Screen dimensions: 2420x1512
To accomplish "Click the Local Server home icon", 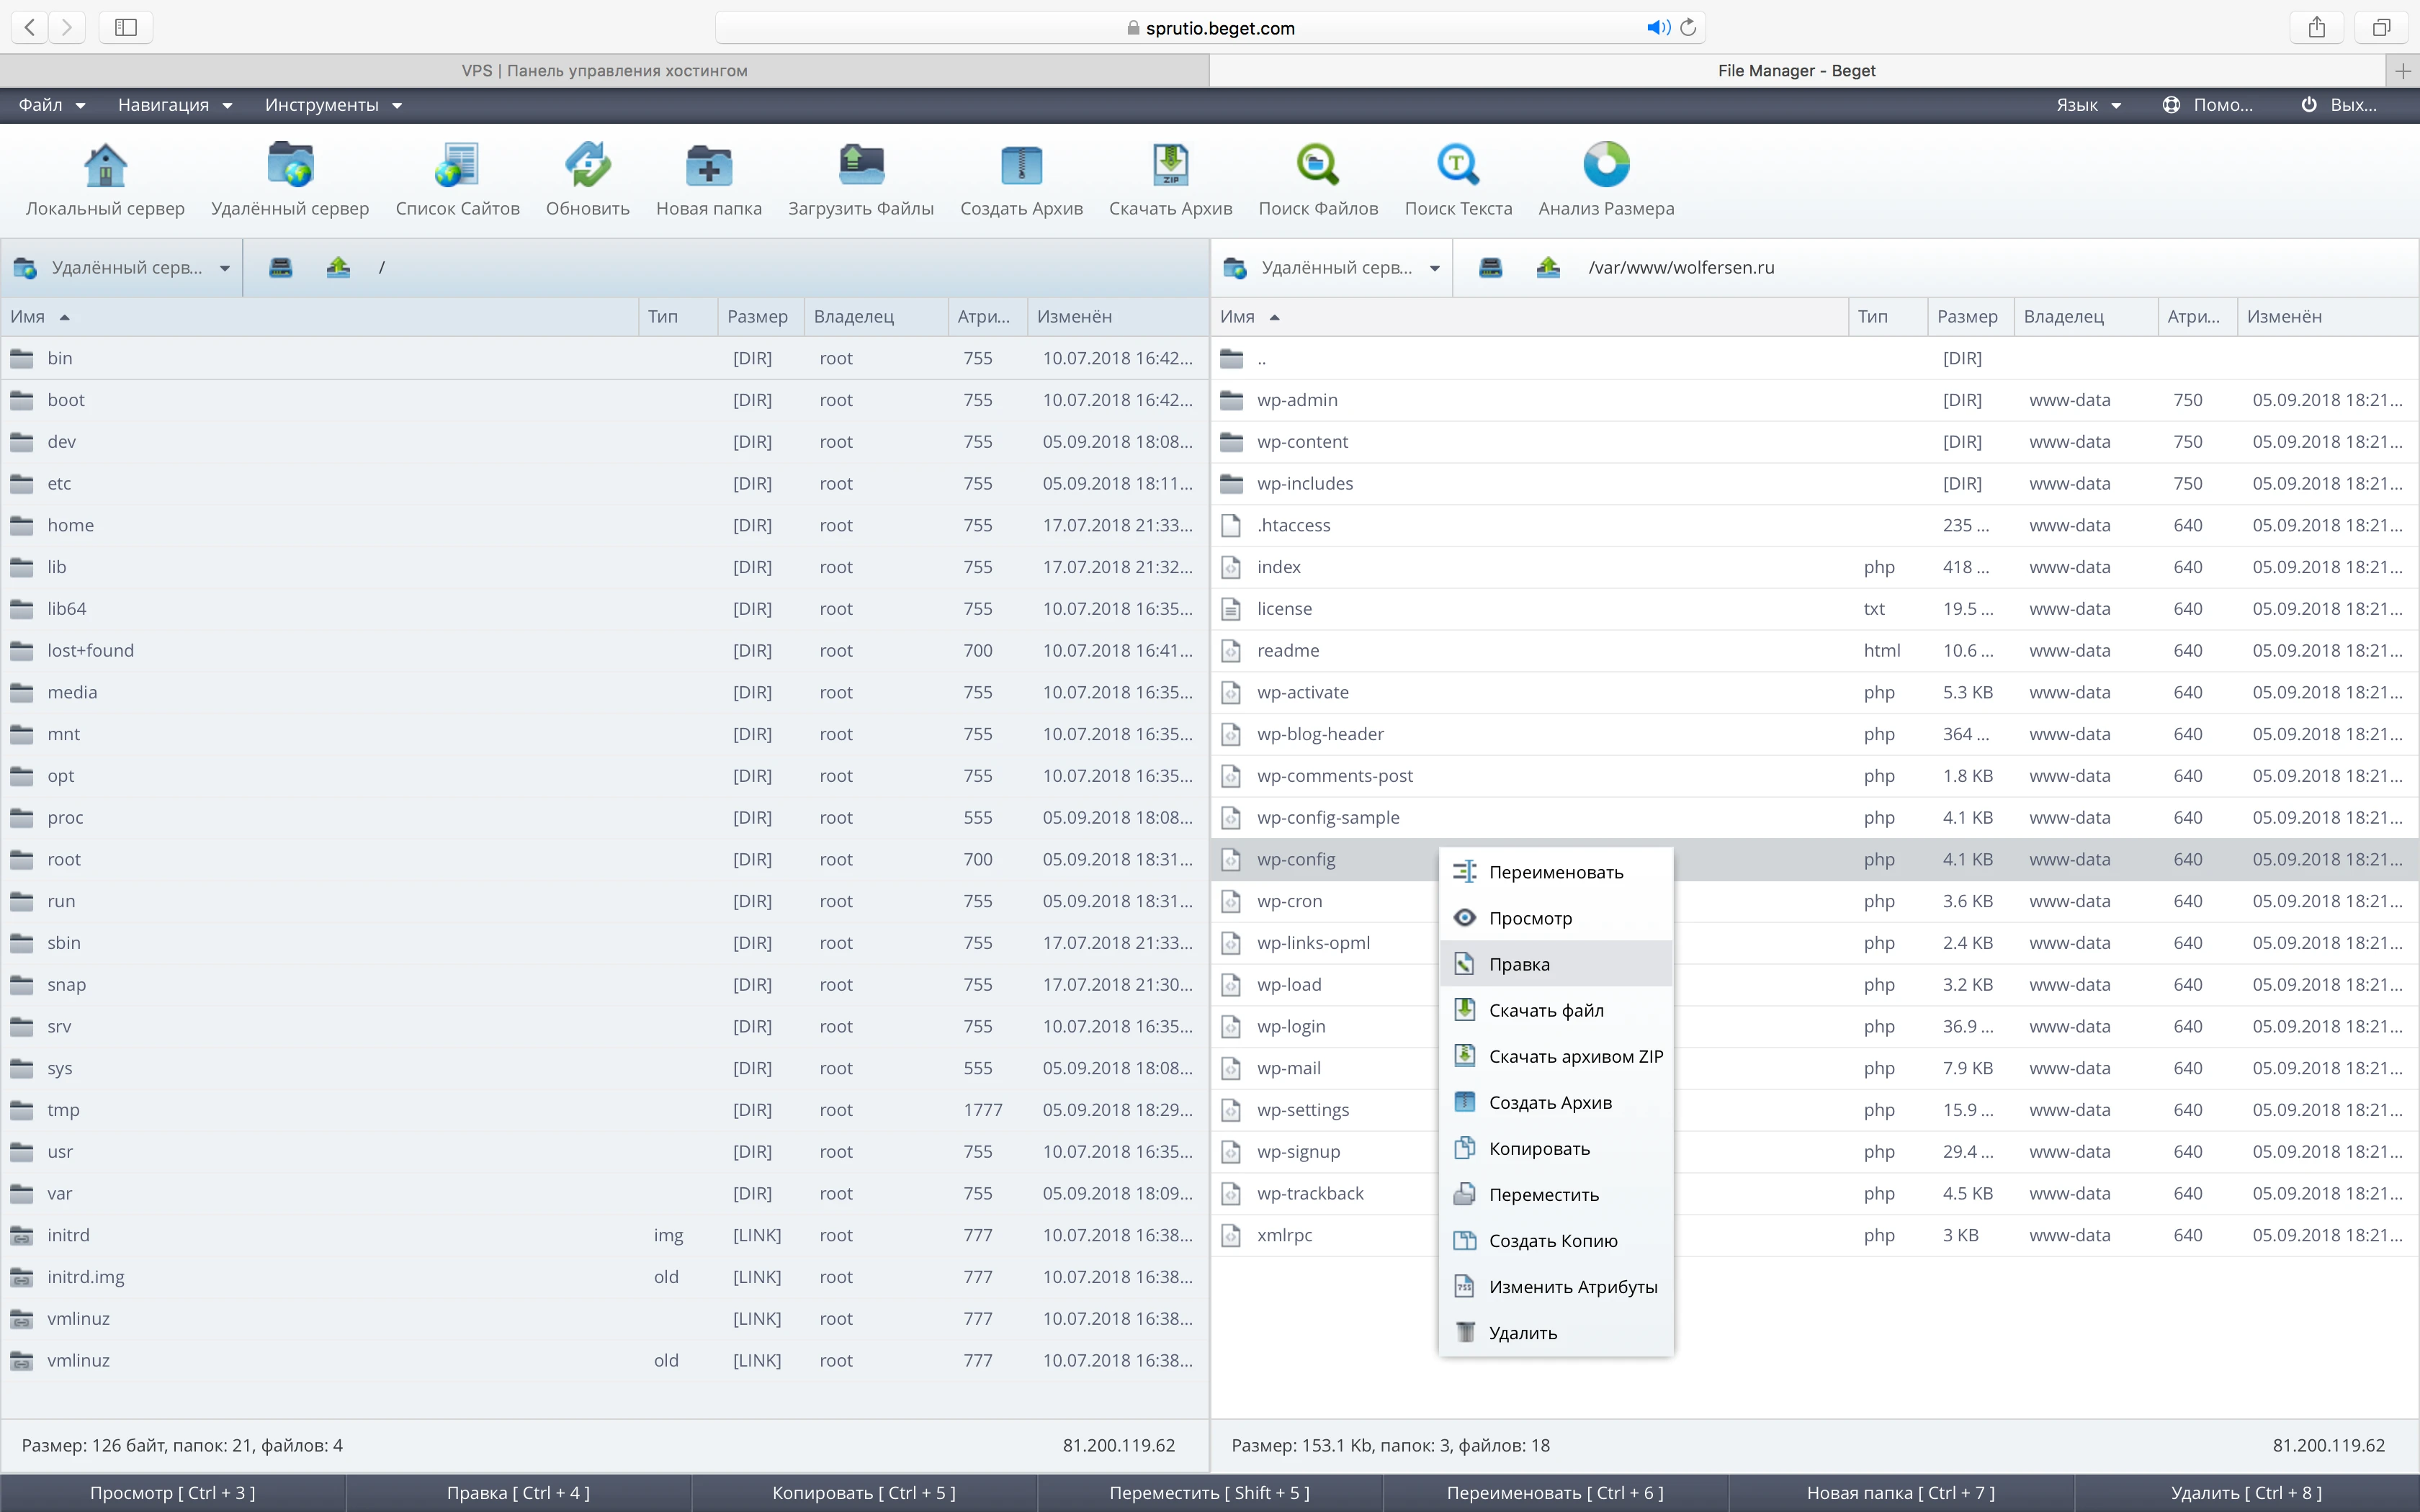I will pos(105,166).
